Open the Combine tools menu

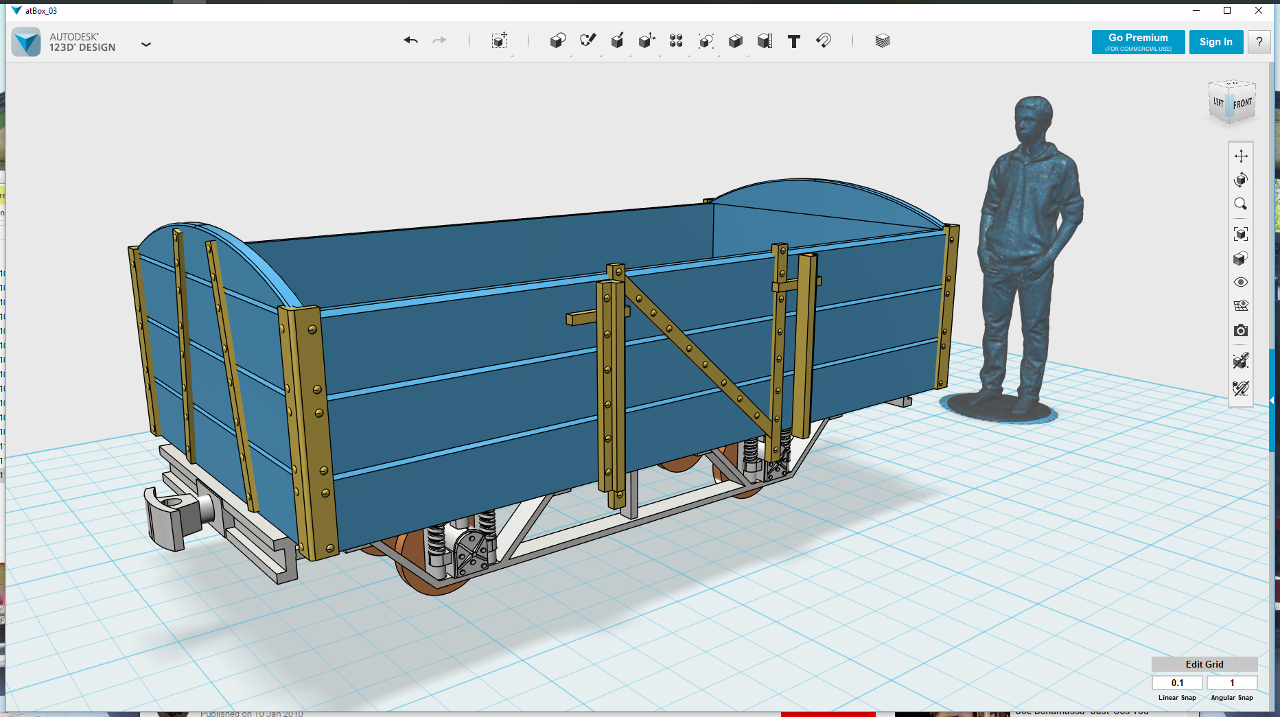pyautogui.click(x=735, y=41)
